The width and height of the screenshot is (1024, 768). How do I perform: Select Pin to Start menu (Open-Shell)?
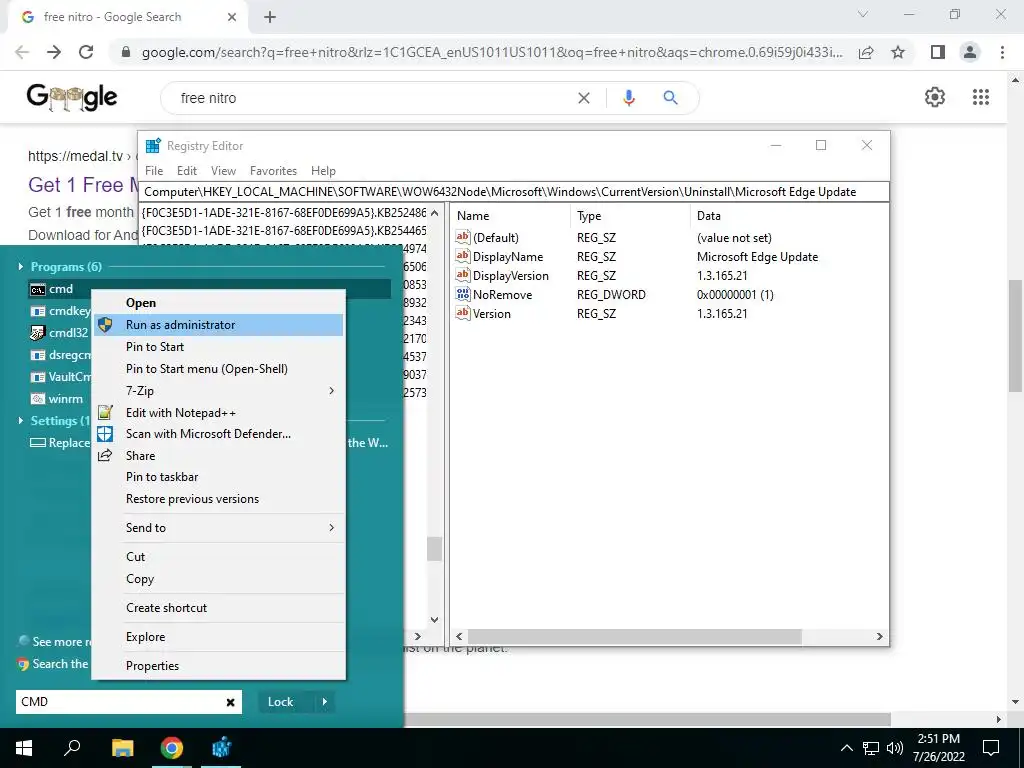click(x=218, y=369)
